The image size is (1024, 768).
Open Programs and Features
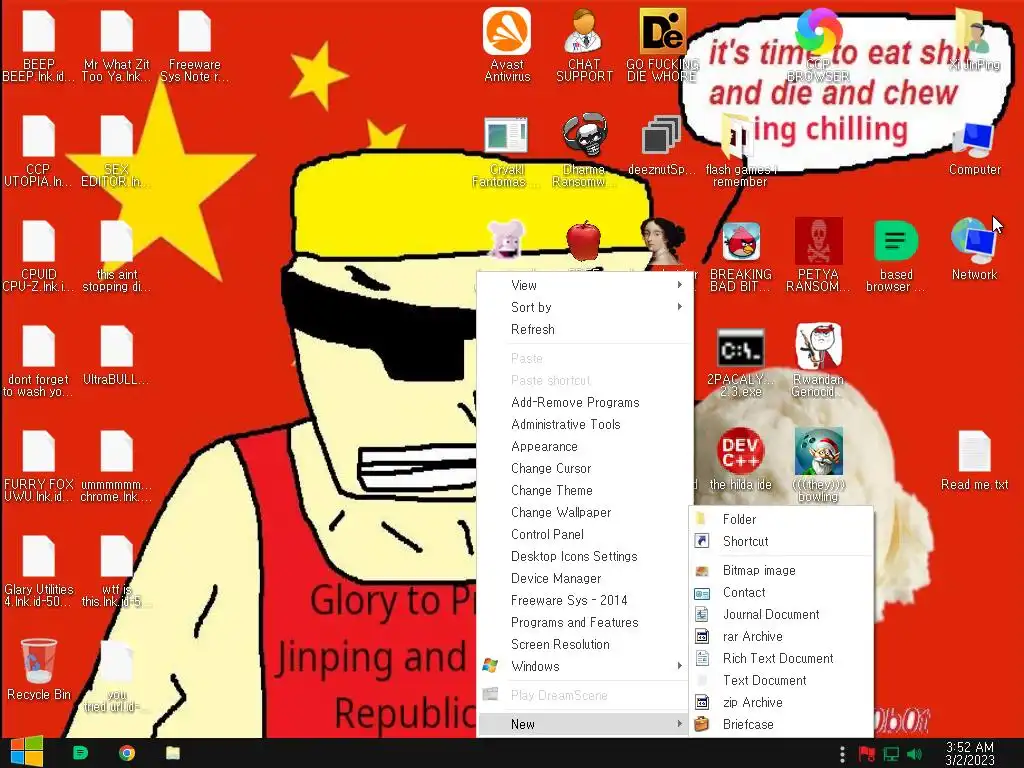coord(584,622)
